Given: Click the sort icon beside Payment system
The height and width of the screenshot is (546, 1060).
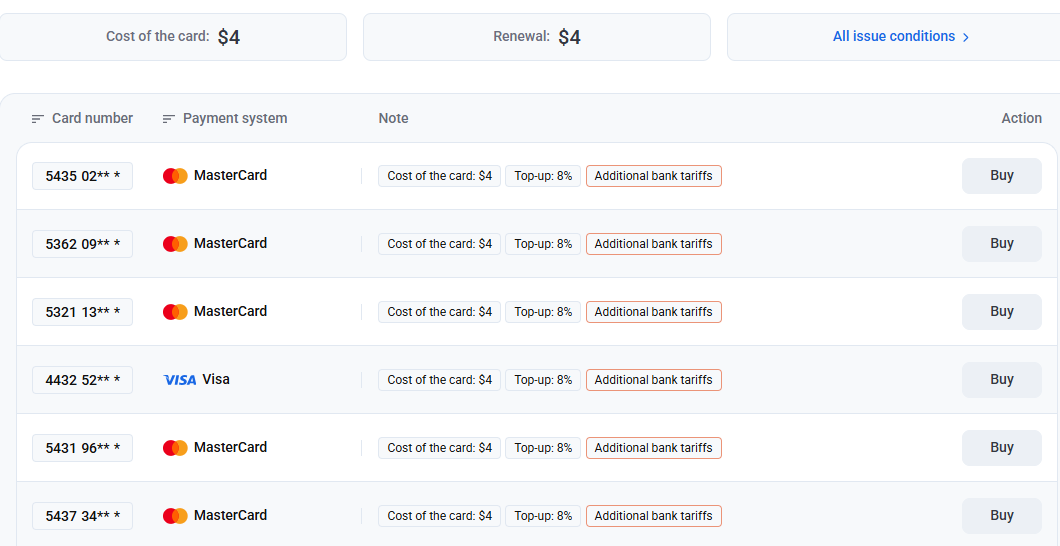Looking at the screenshot, I should pyautogui.click(x=169, y=119).
